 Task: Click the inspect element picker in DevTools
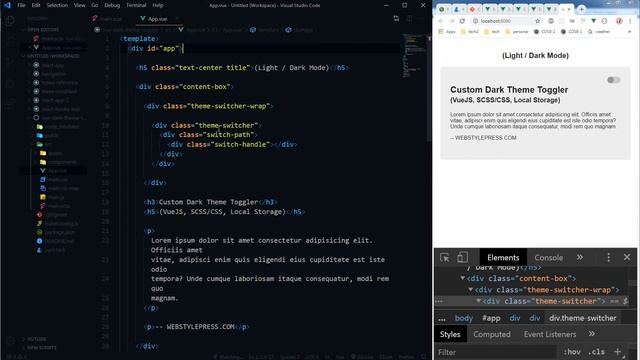[444, 258]
